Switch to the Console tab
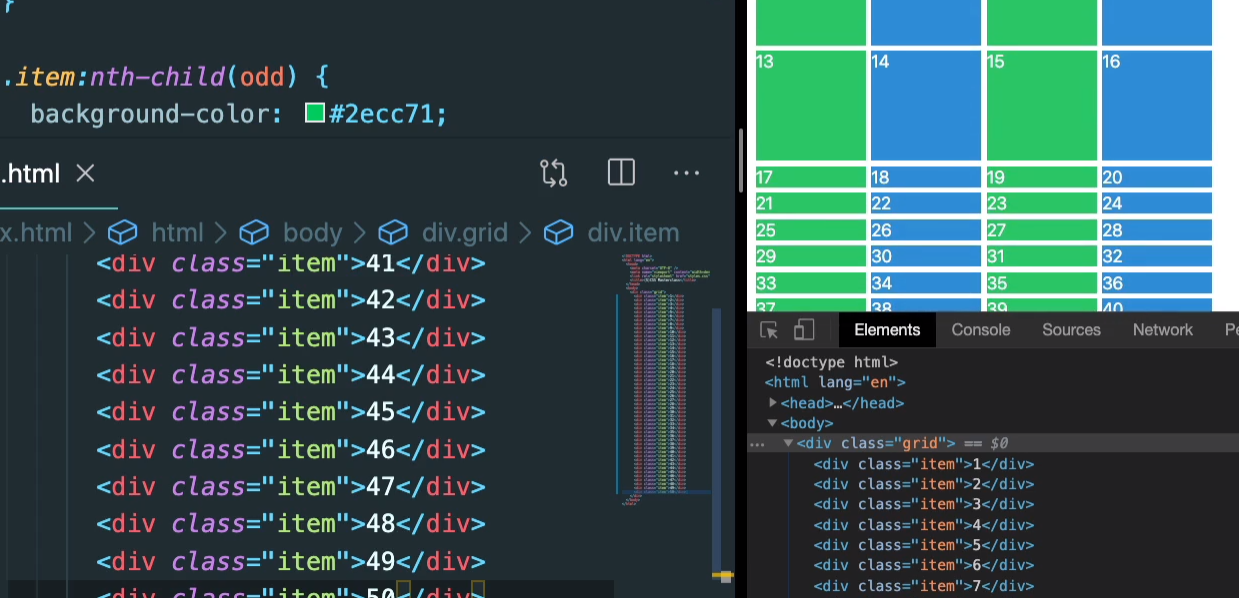1239x598 pixels. pos(981,330)
